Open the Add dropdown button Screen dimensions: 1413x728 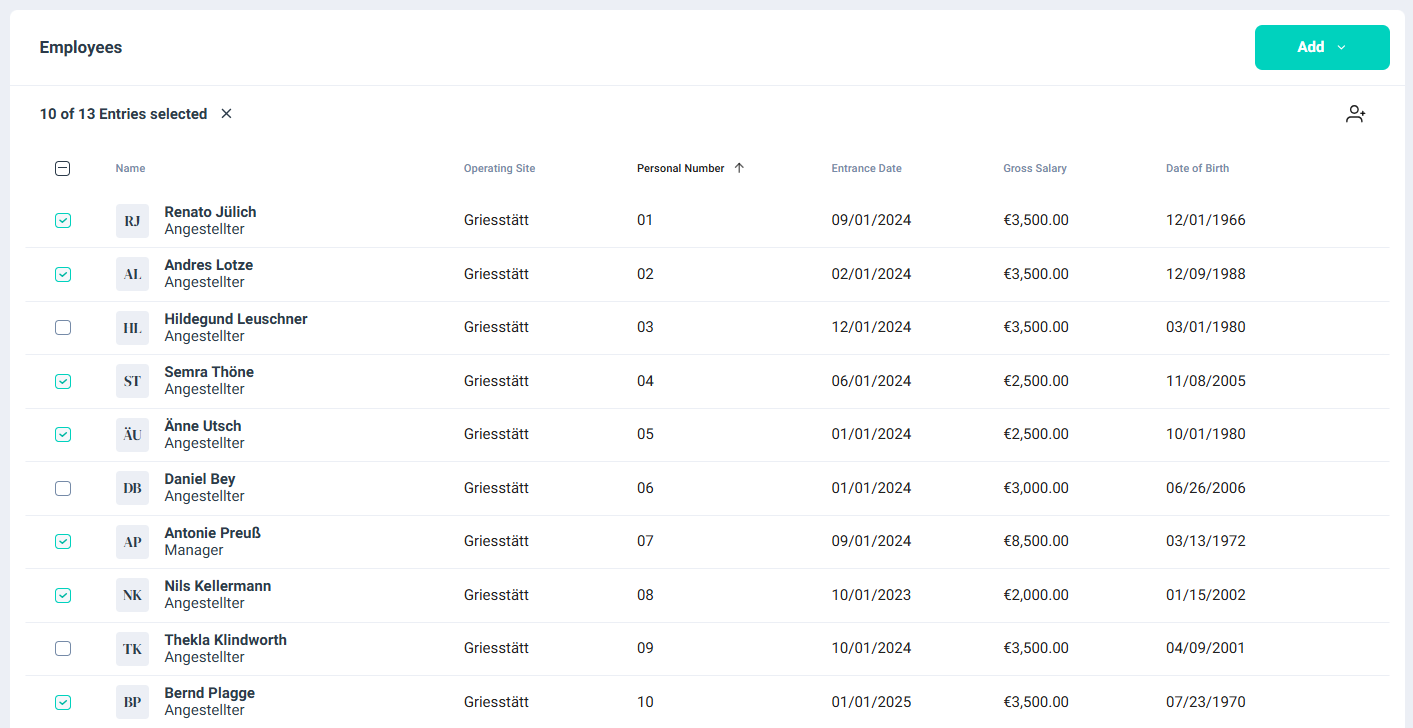(1321, 47)
